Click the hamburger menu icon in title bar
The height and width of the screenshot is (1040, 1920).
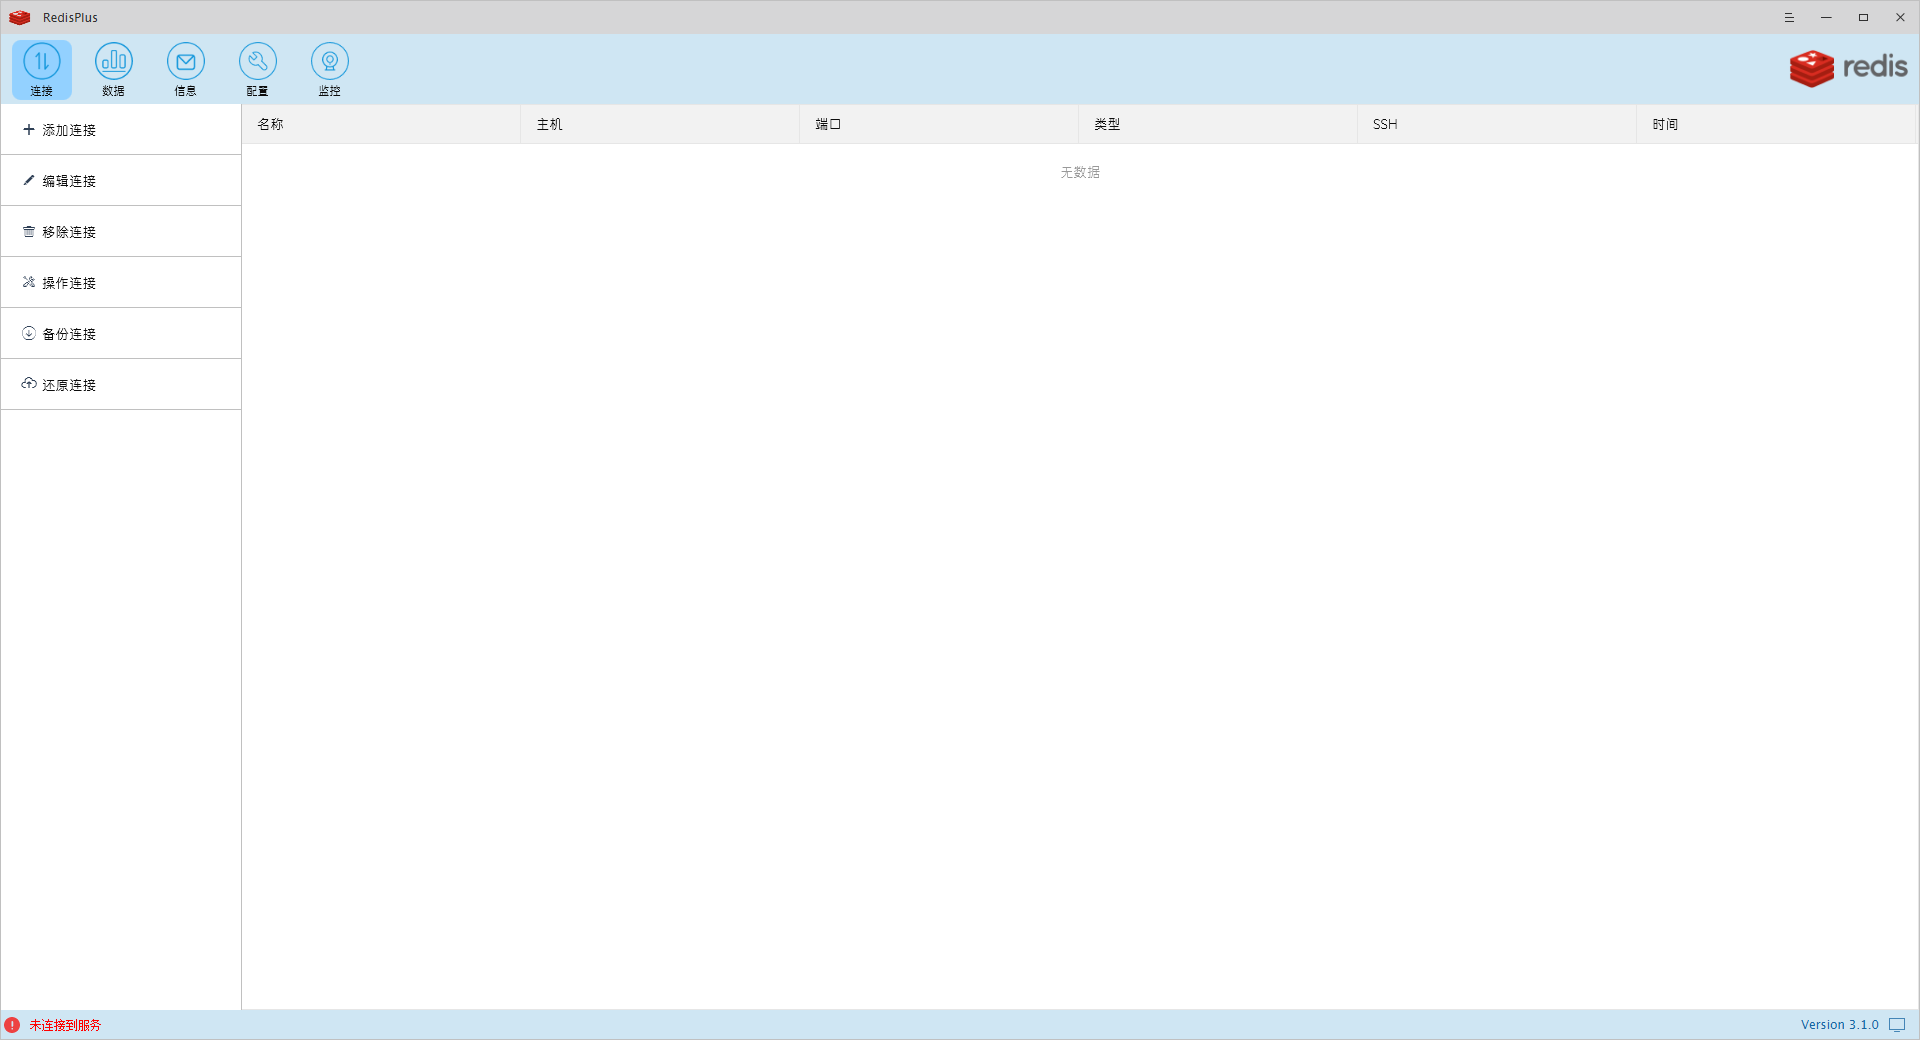(1789, 17)
